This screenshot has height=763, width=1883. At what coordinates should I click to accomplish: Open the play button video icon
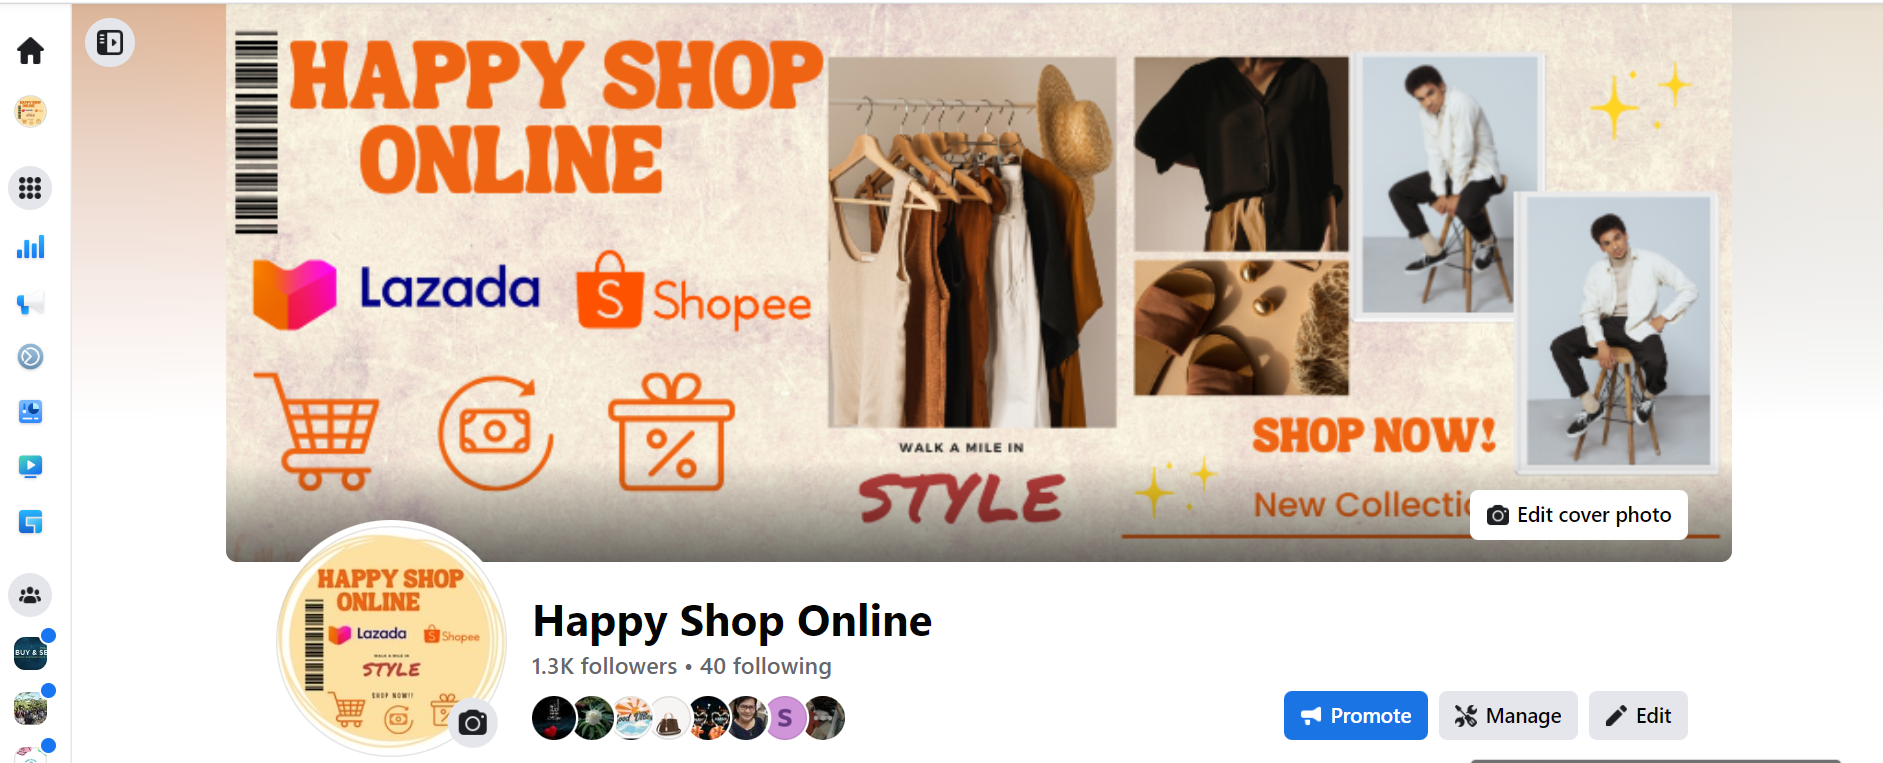[30, 466]
